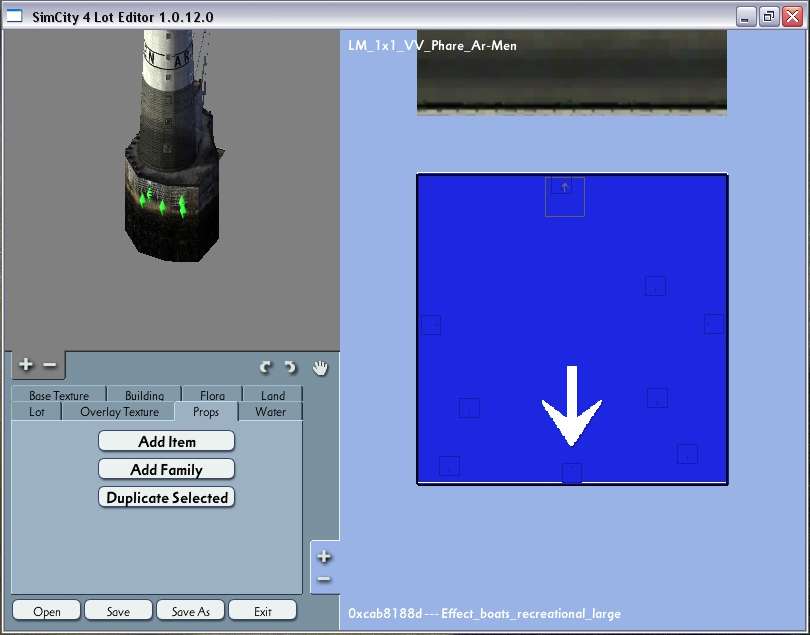The height and width of the screenshot is (635, 810).
Task: Select the Overlay Texture tab
Action: tap(119, 412)
